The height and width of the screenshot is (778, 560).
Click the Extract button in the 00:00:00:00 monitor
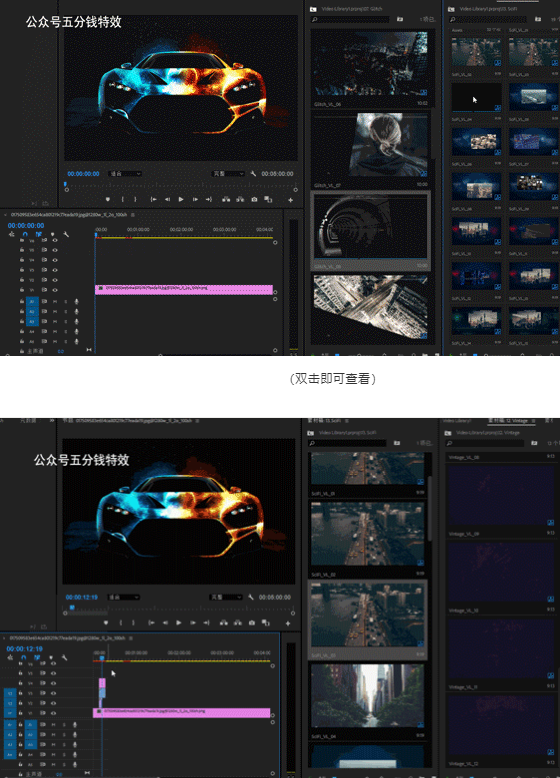(x=240, y=199)
